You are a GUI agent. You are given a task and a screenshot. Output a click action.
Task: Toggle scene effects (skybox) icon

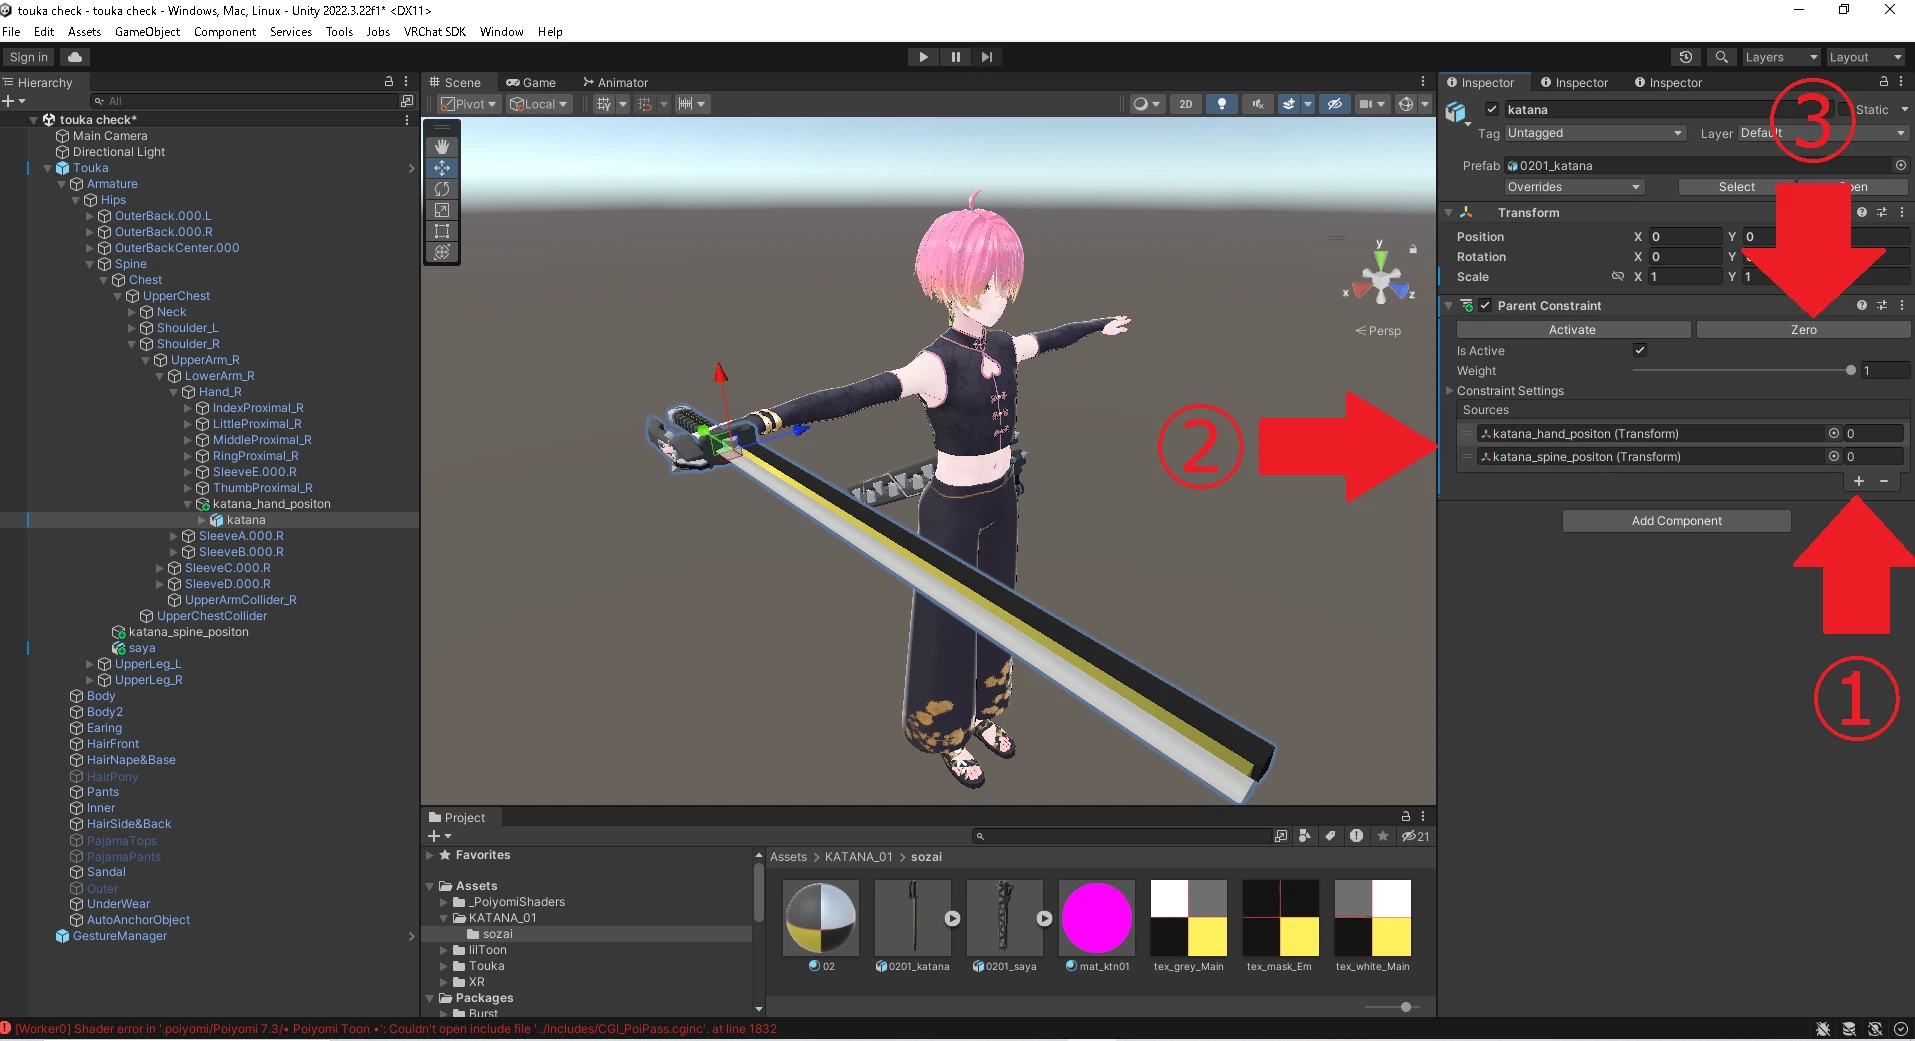pyautogui.click(x=1289, y=104)
